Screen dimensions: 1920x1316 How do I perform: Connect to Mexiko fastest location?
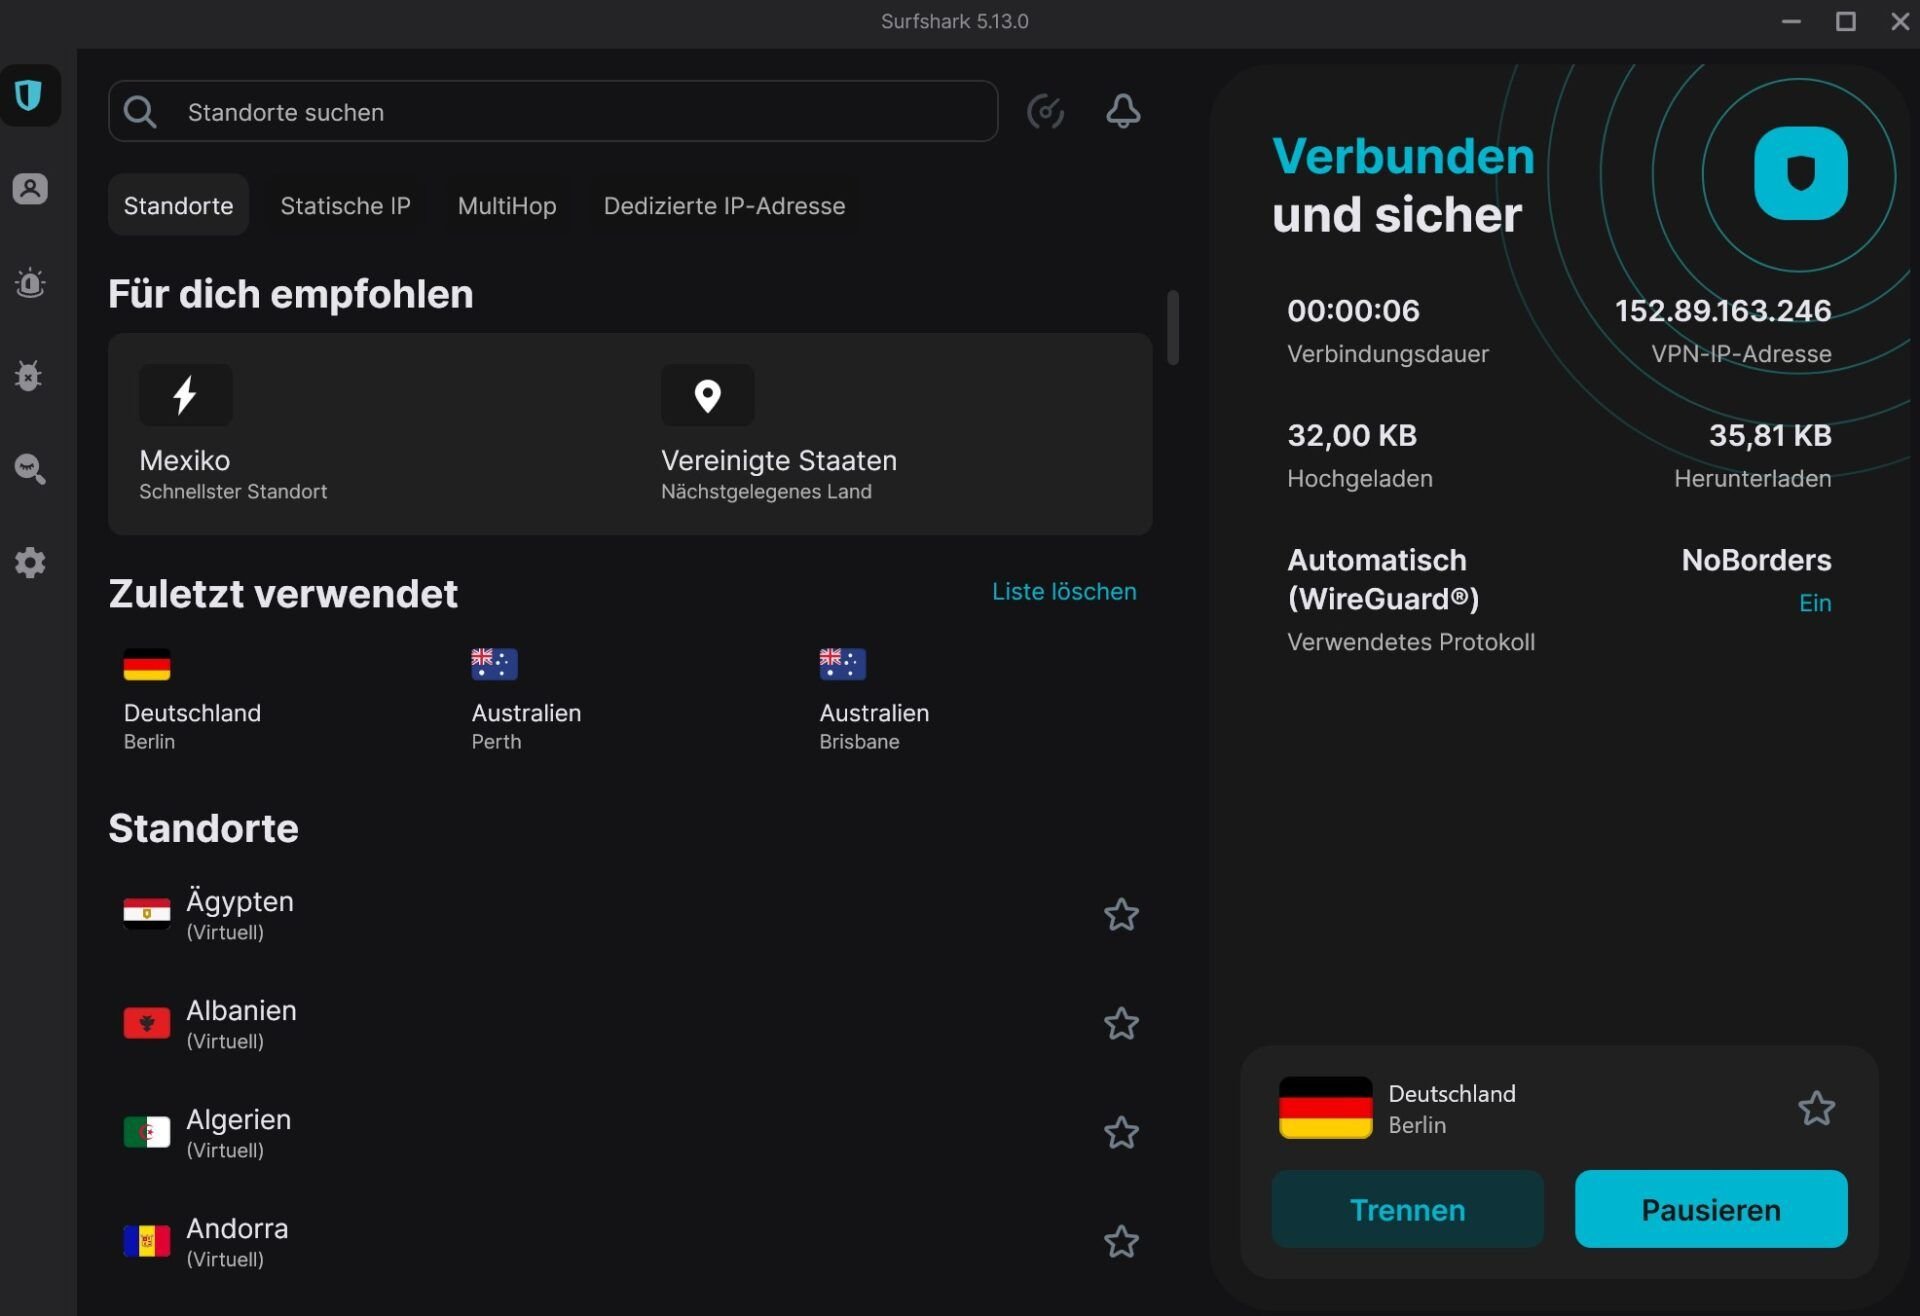[369, 434]
